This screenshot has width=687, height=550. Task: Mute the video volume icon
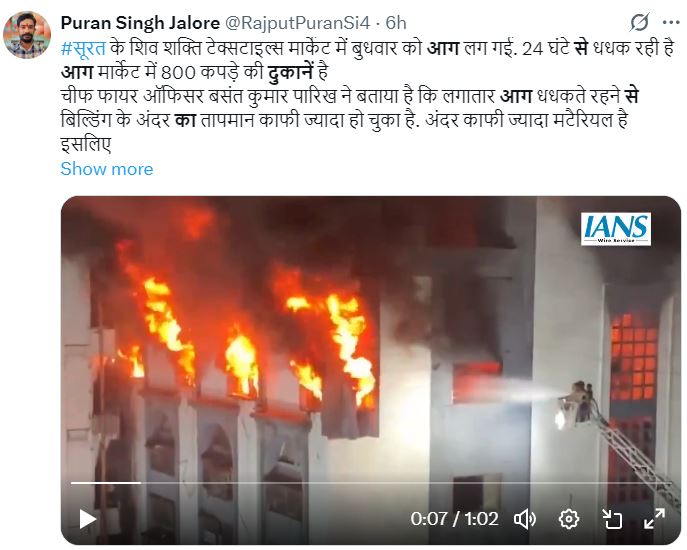click(525, 519)
